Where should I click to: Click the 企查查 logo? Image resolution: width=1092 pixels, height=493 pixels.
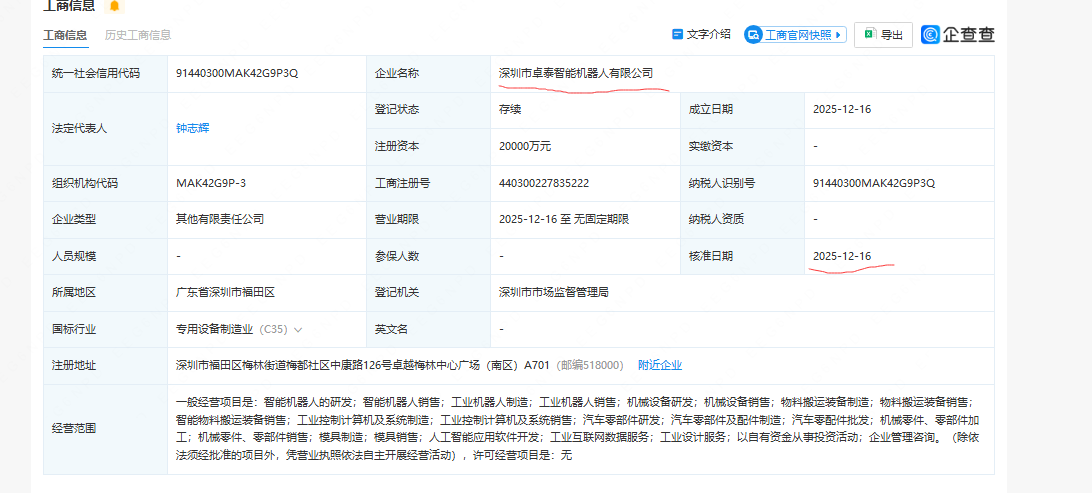958,35
